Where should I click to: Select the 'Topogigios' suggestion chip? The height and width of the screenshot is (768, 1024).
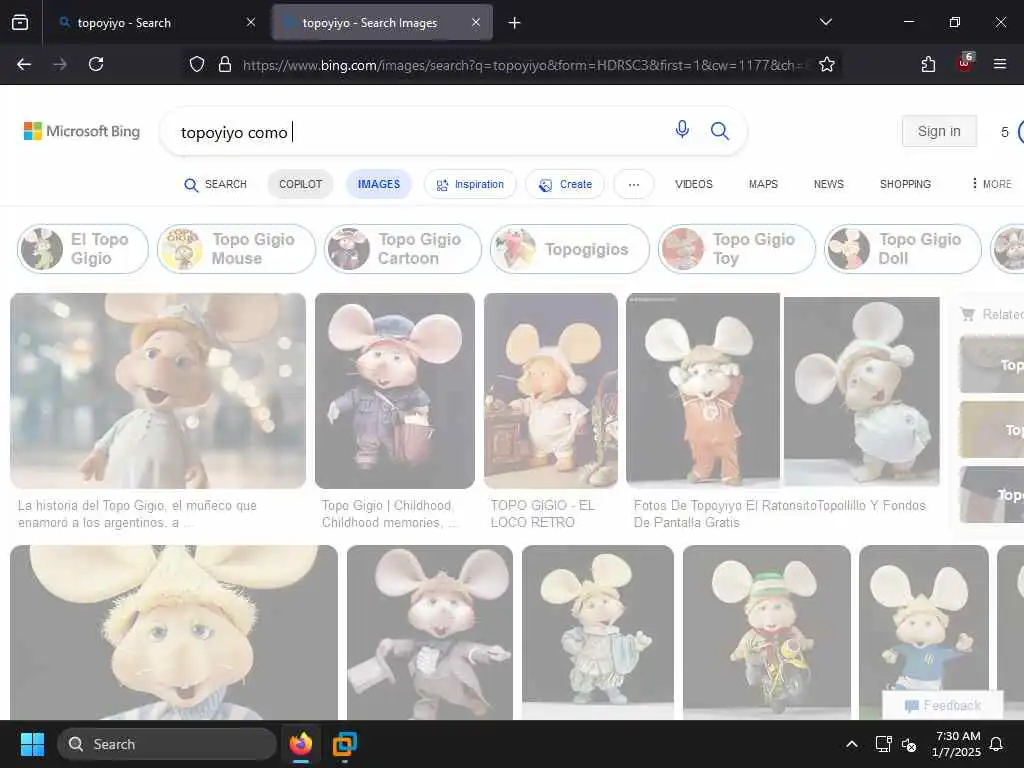570,249
